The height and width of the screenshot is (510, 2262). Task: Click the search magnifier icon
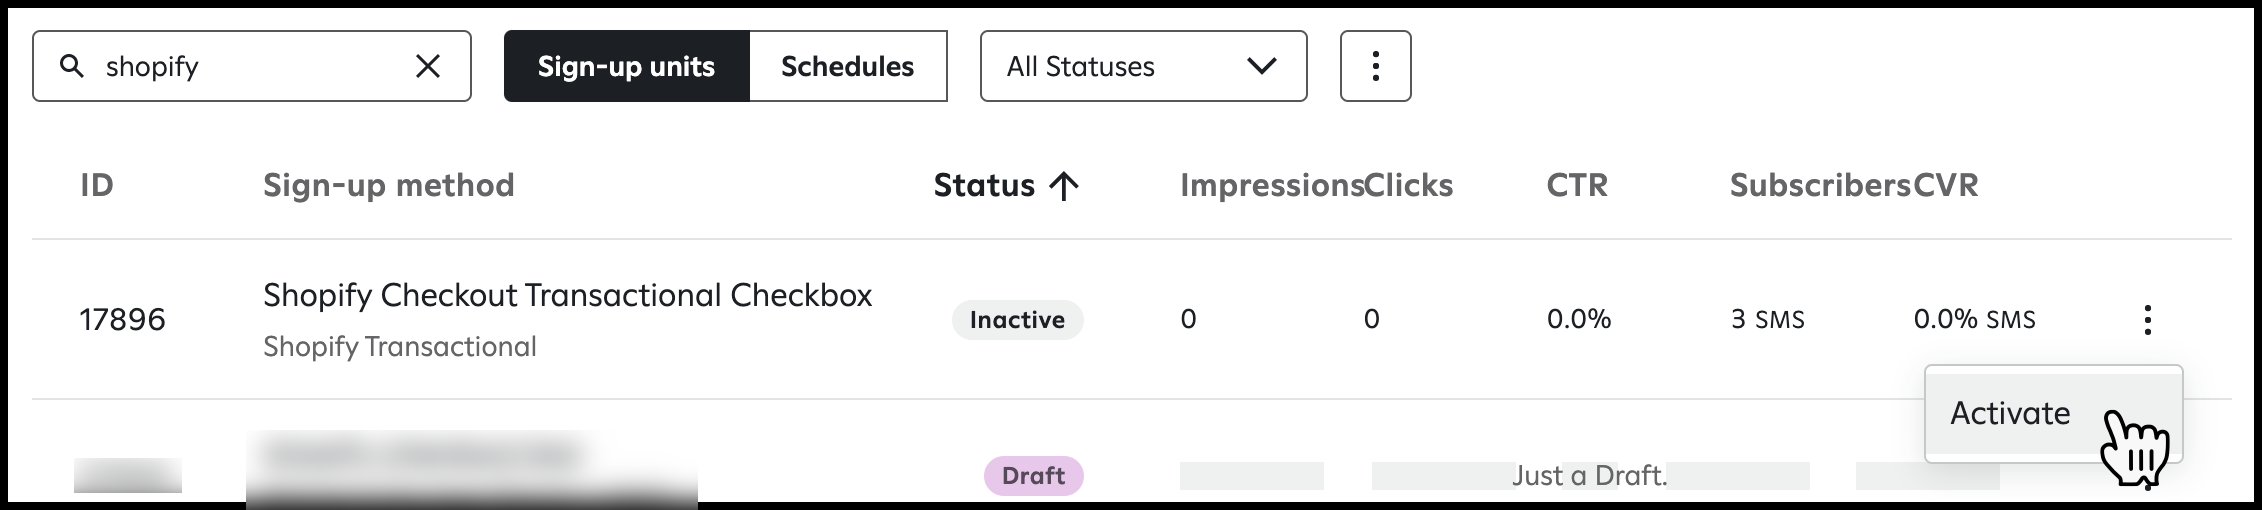72,66
